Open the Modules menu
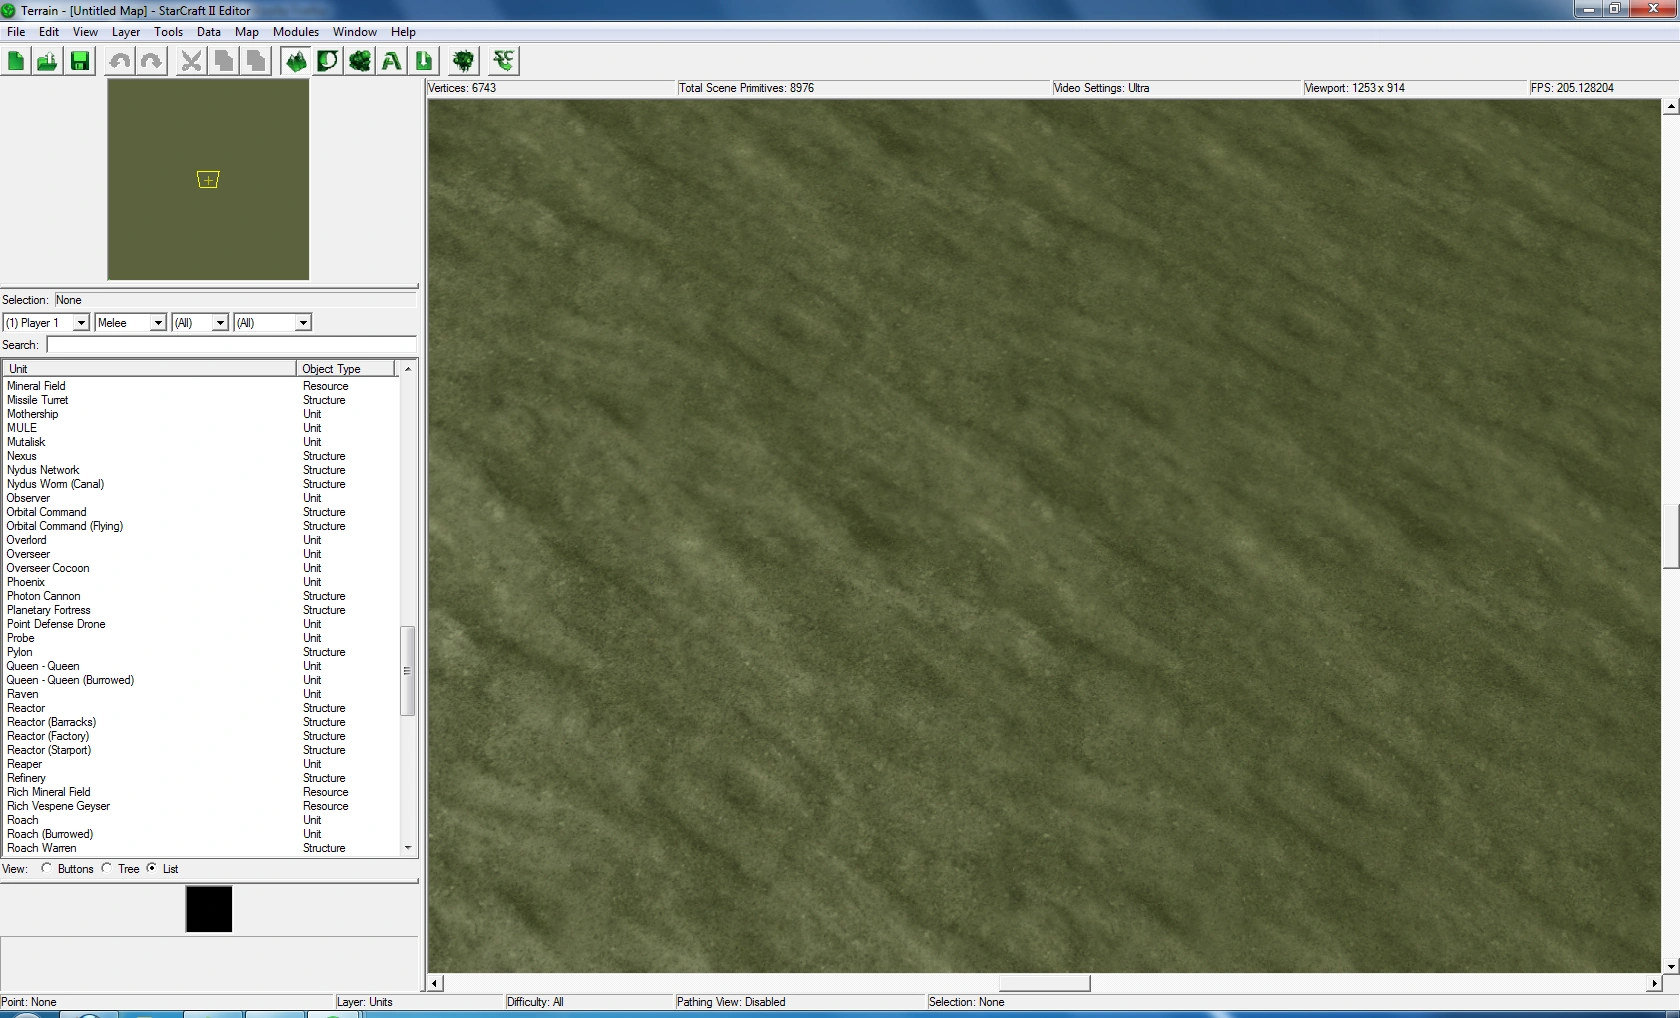 tap(295, 32)
